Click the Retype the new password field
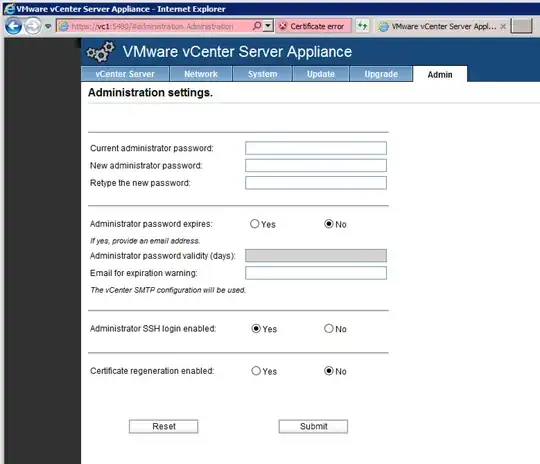The width and height of the screenshot is (540, 464). point(316,183)
